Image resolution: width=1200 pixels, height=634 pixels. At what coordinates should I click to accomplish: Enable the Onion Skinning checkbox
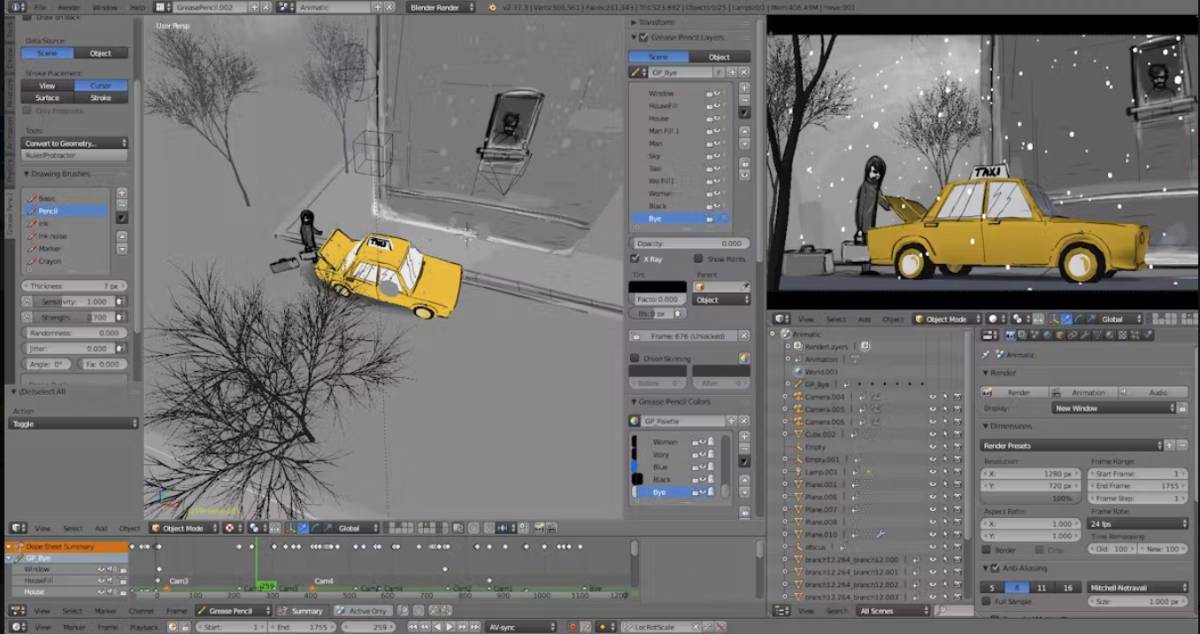pos(635,357)
